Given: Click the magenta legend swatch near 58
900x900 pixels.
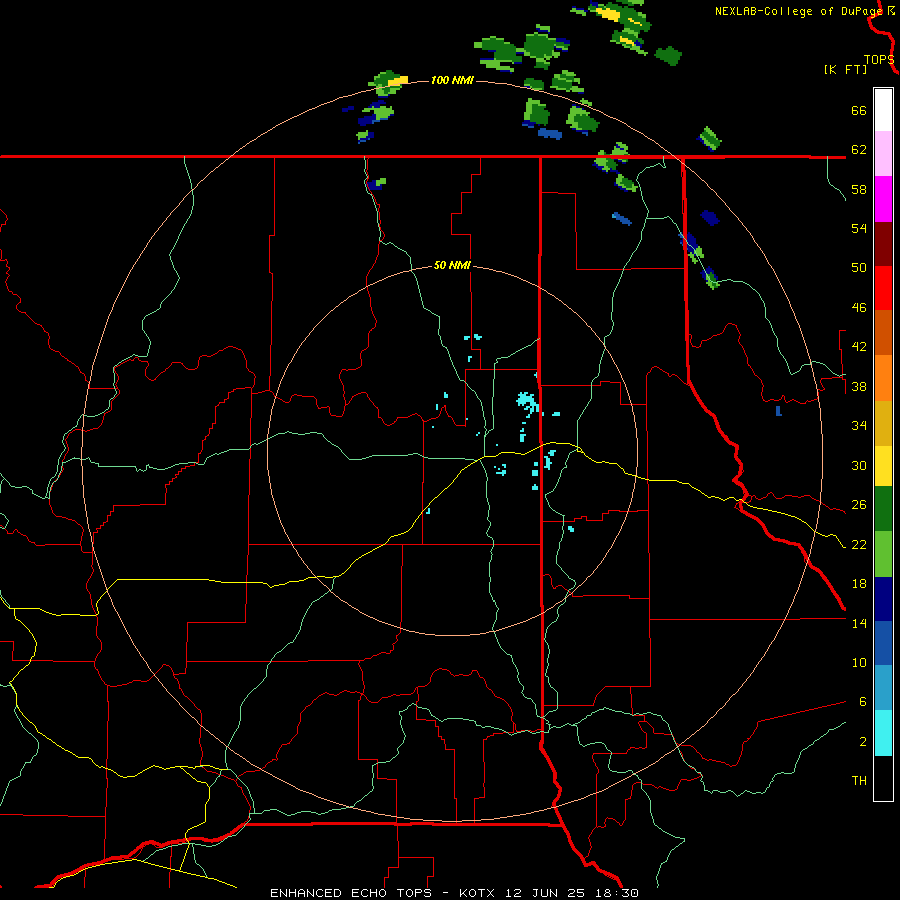Looking at the screenshot, I should coord(883,199).
